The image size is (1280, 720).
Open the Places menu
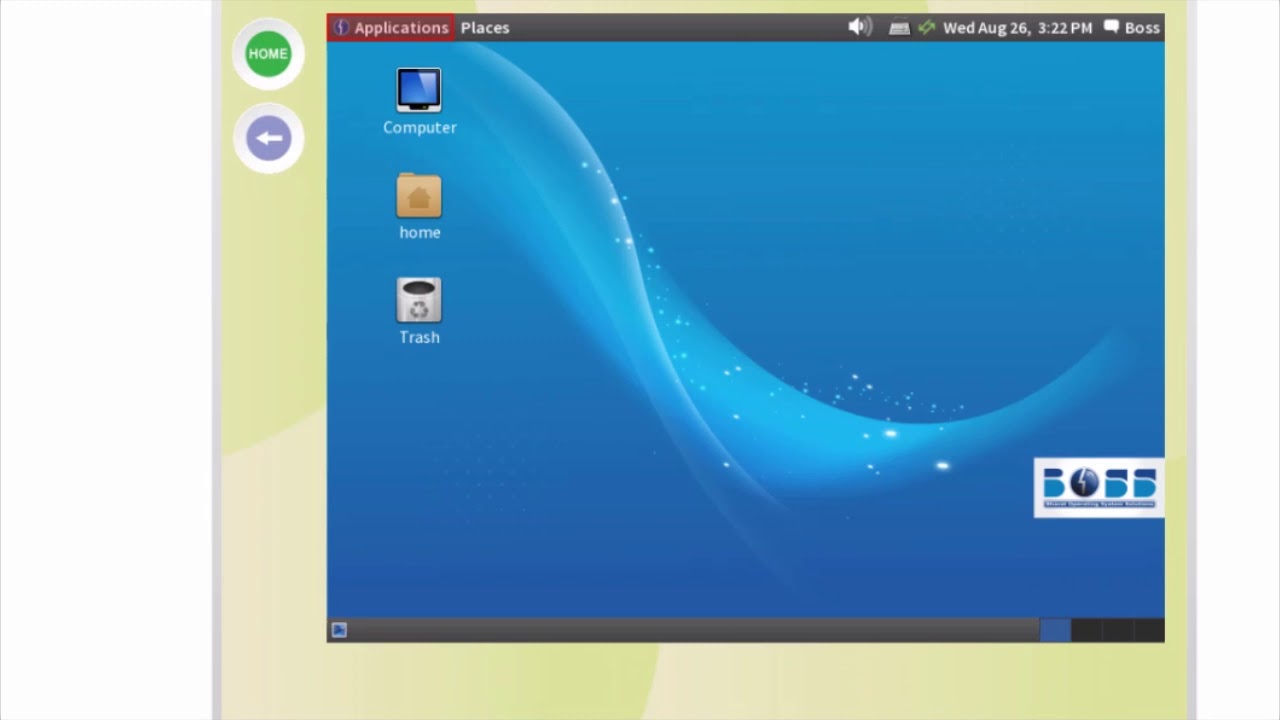pos(485,28)
